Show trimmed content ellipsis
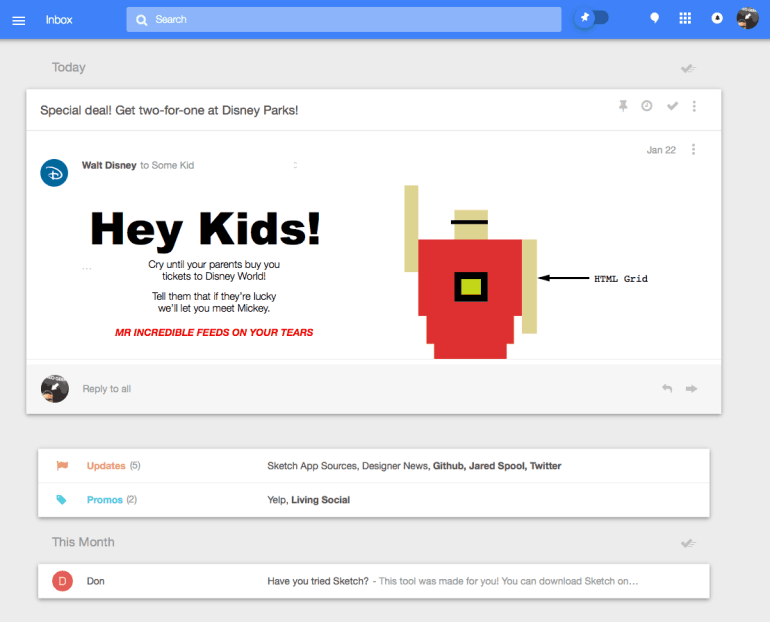Image resolution: width=770 pixels, height=622 pixels. pos(86,268)
